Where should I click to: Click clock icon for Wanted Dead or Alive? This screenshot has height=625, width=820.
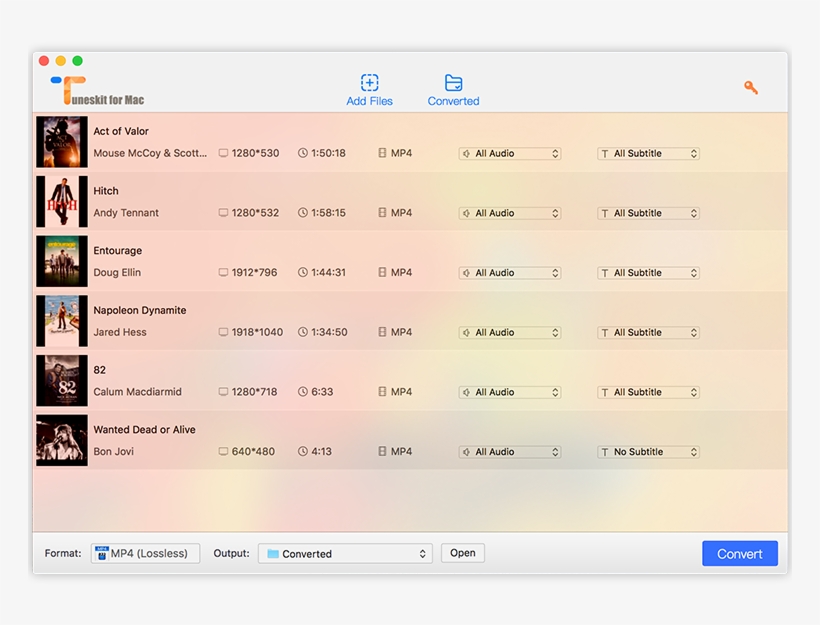tap(303, 451)
